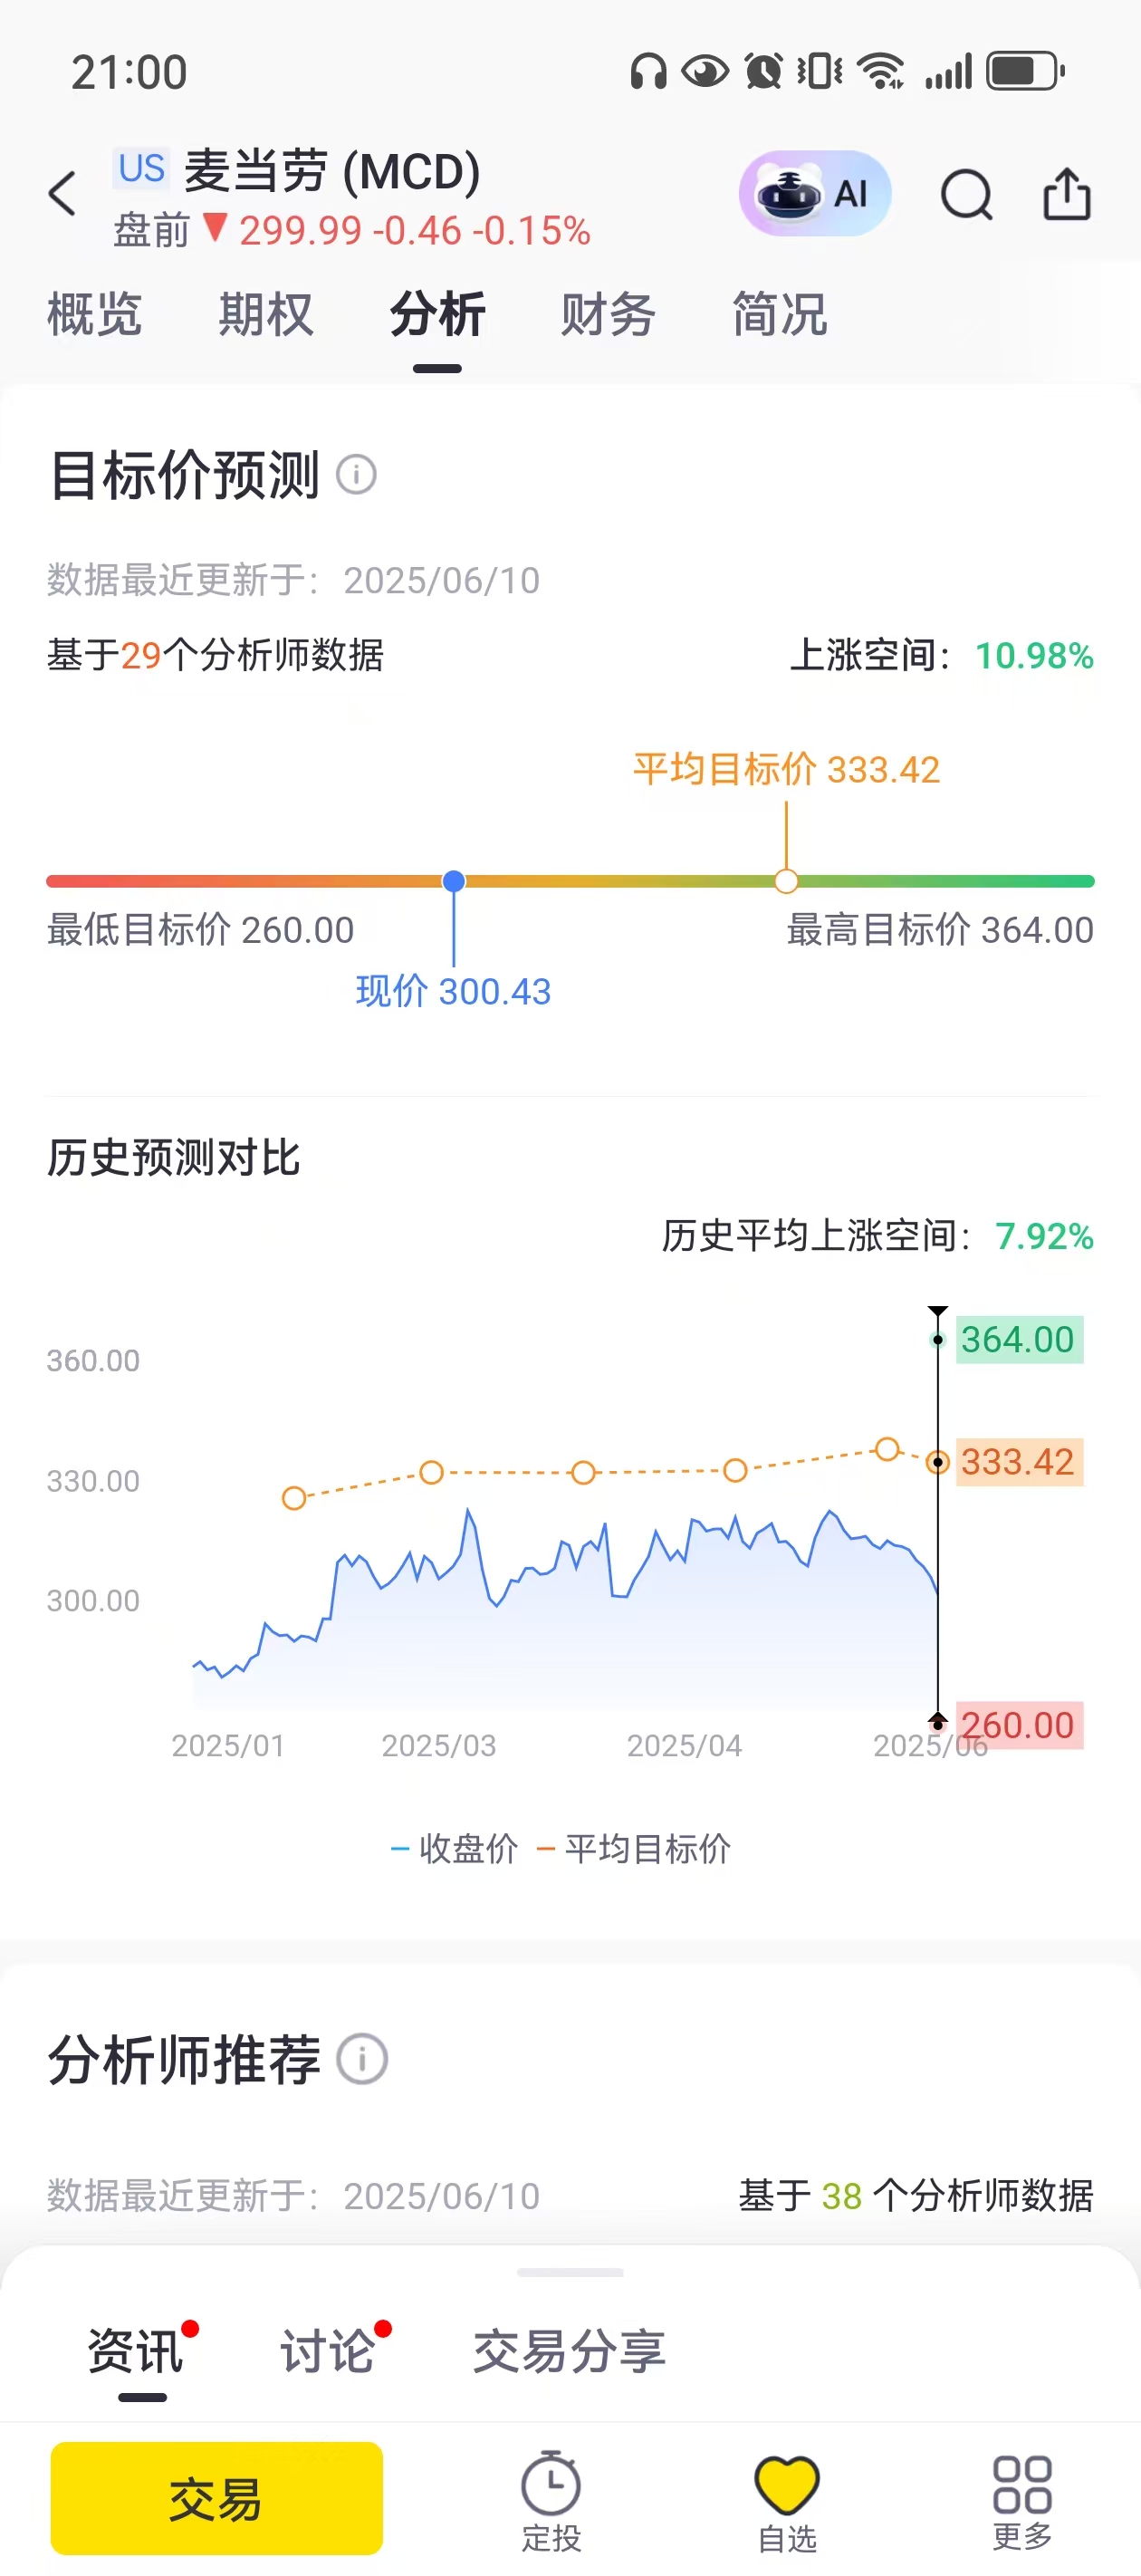Tap the share icon at top right
The height and width of the screenshot is (2576, 1141).
1066,193
